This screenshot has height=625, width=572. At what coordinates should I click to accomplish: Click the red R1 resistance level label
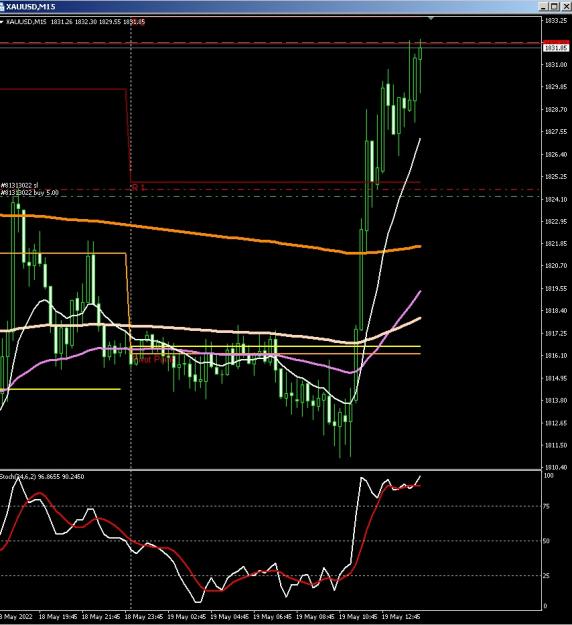click(x=138, y=187)
